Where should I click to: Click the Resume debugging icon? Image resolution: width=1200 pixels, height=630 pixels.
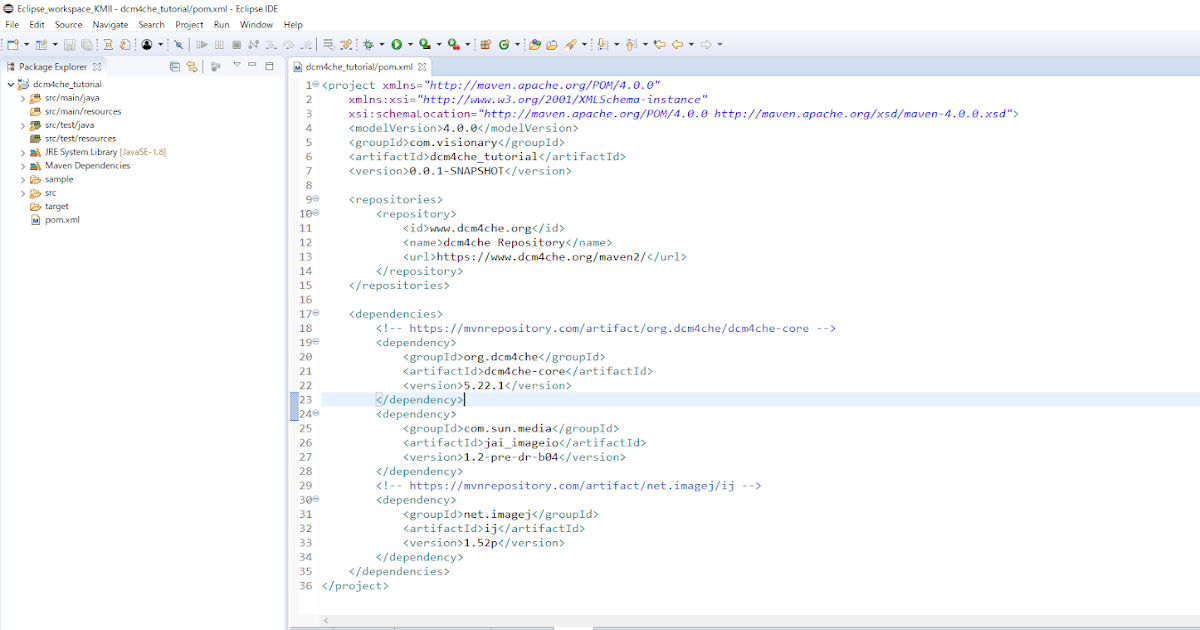coord(202,43)
